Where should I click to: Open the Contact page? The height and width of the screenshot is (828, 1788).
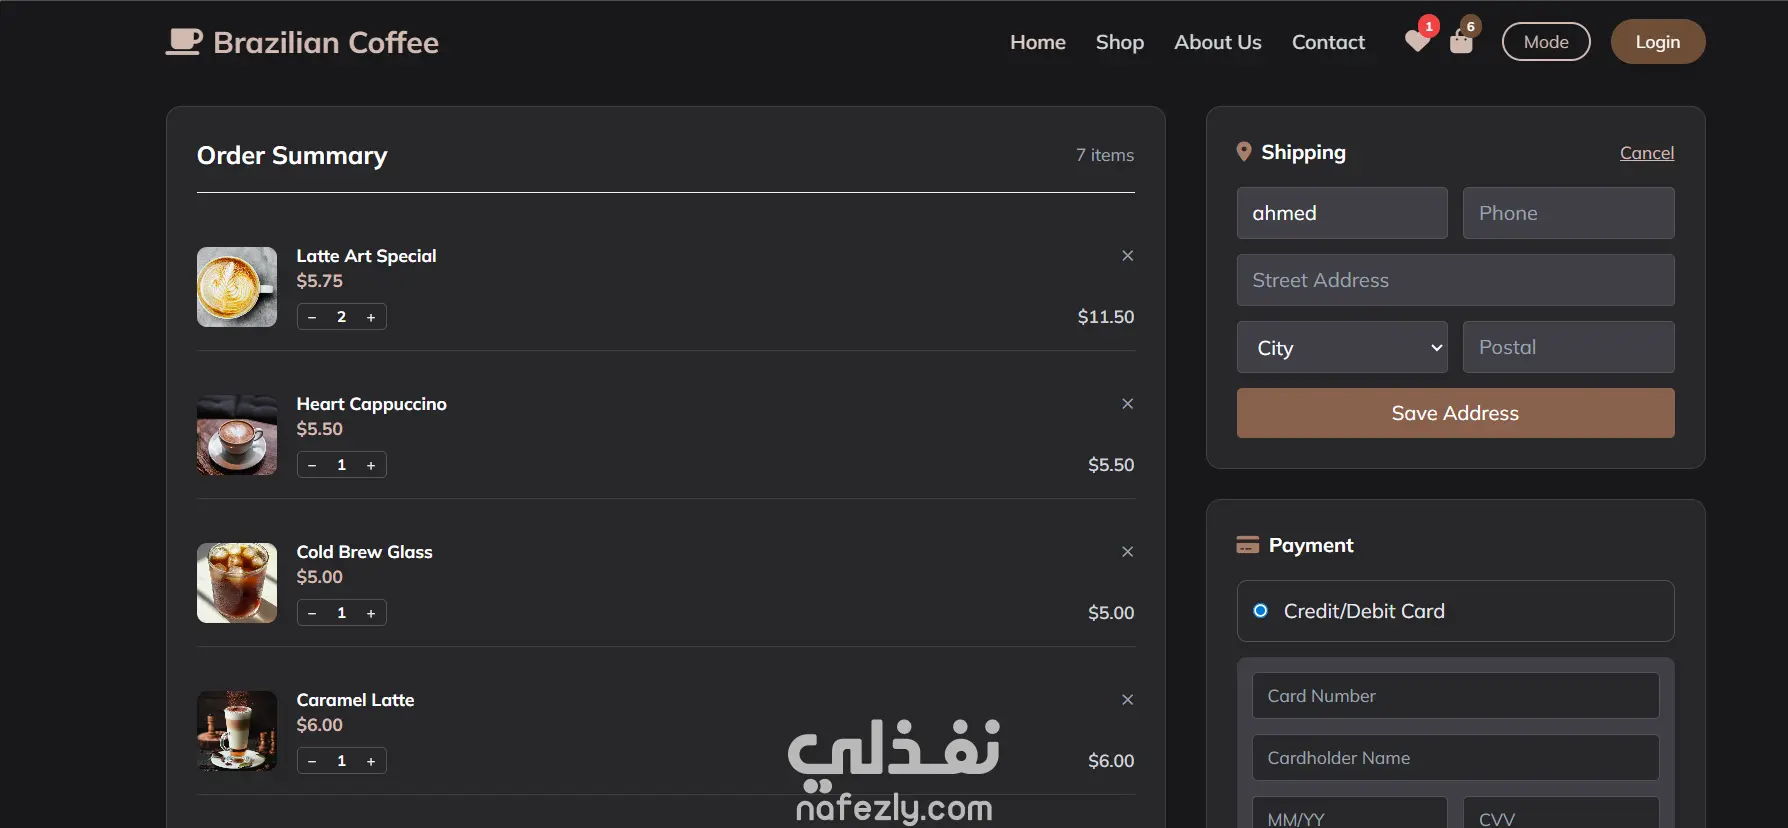(x=1328, y=42)
